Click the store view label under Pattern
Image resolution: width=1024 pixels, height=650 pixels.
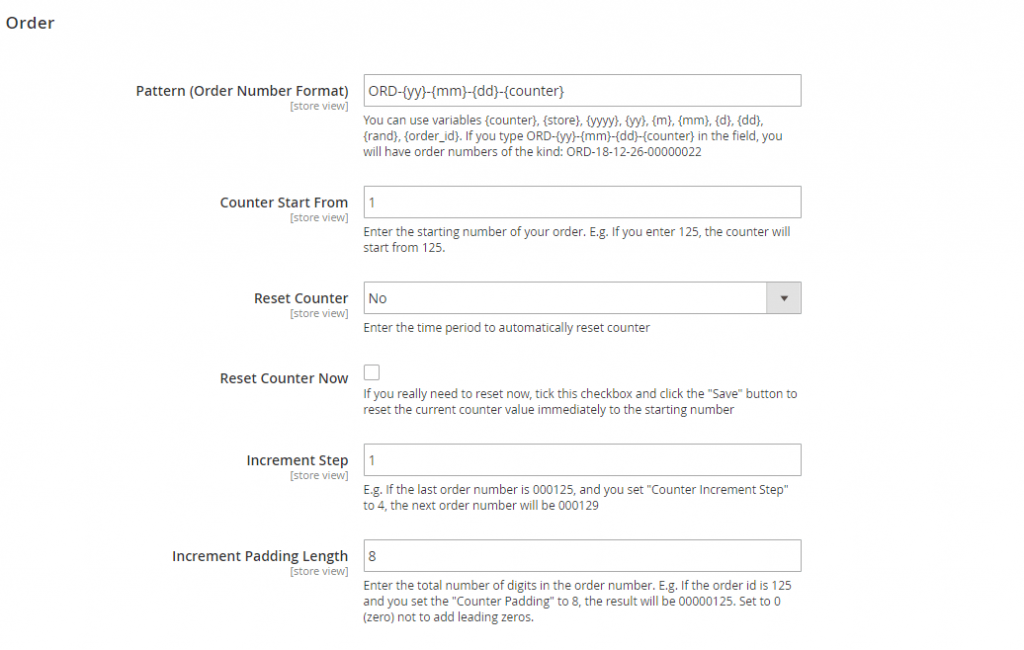(320, 105)
